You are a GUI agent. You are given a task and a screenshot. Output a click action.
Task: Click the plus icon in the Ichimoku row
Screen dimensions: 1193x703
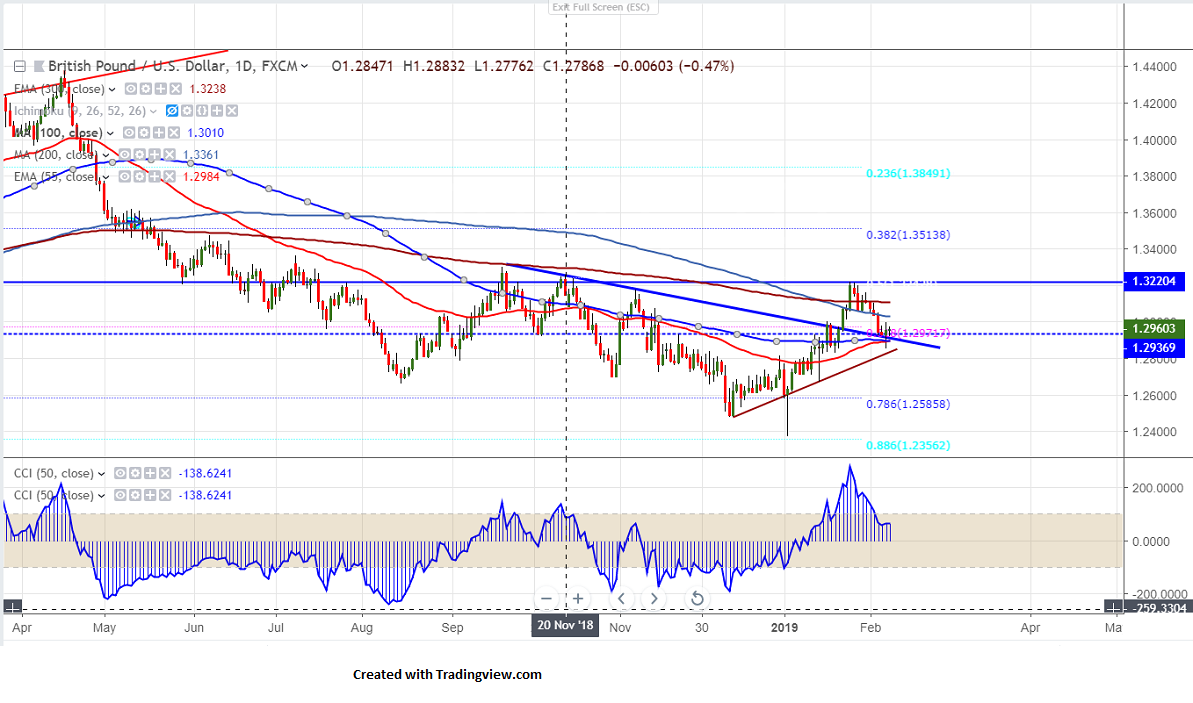pos(217,111)
